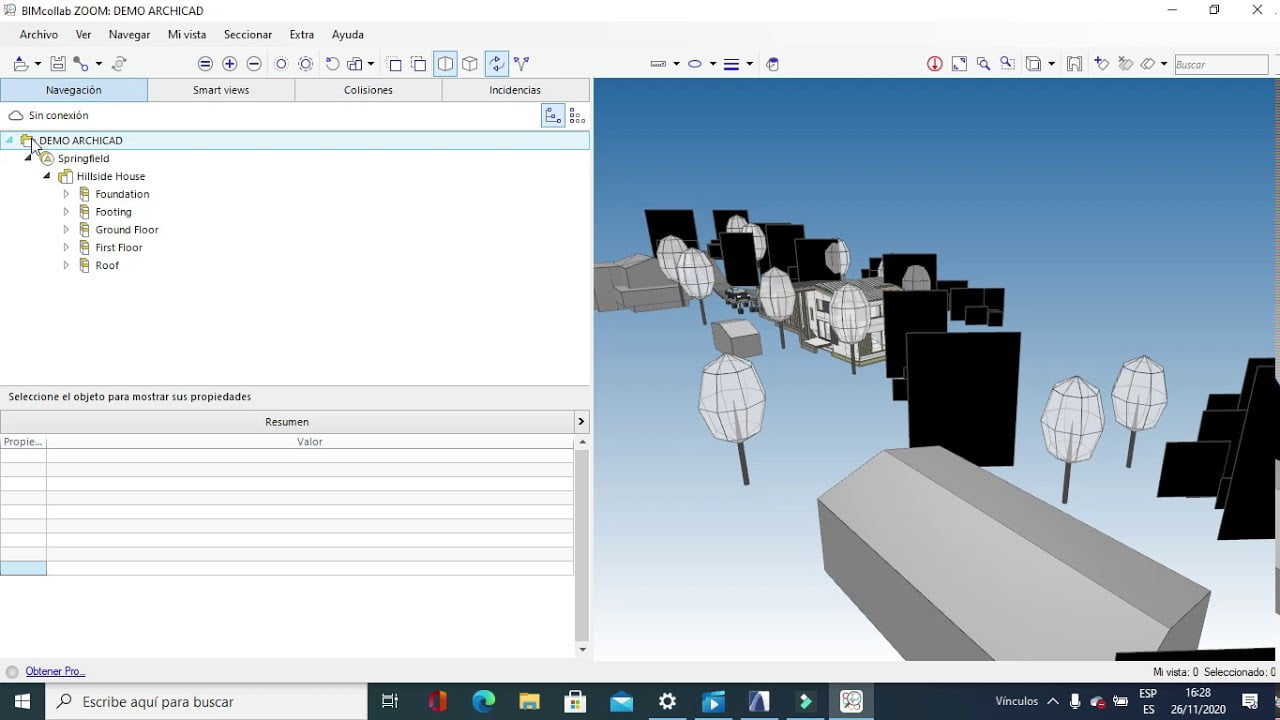Click the building blocks view icon
This screenshot has height=720, width=1280.
pyautogui.click(x=355, y=64)
